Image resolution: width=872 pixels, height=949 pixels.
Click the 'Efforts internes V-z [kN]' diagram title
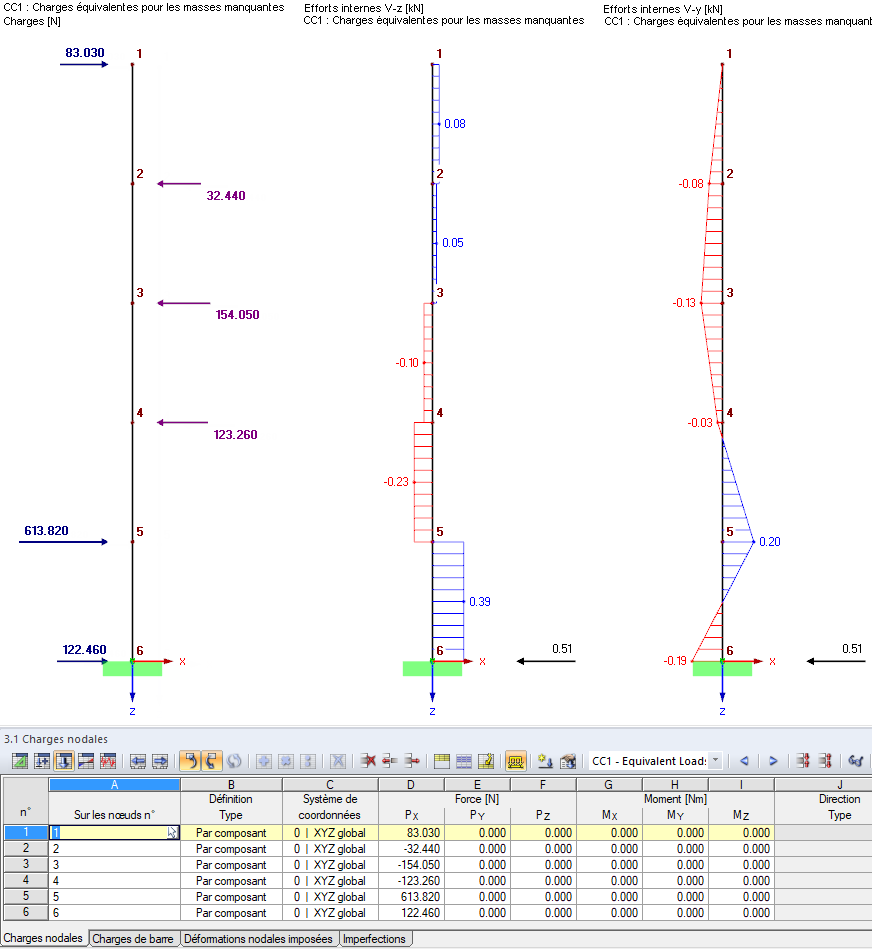[364, 8]
